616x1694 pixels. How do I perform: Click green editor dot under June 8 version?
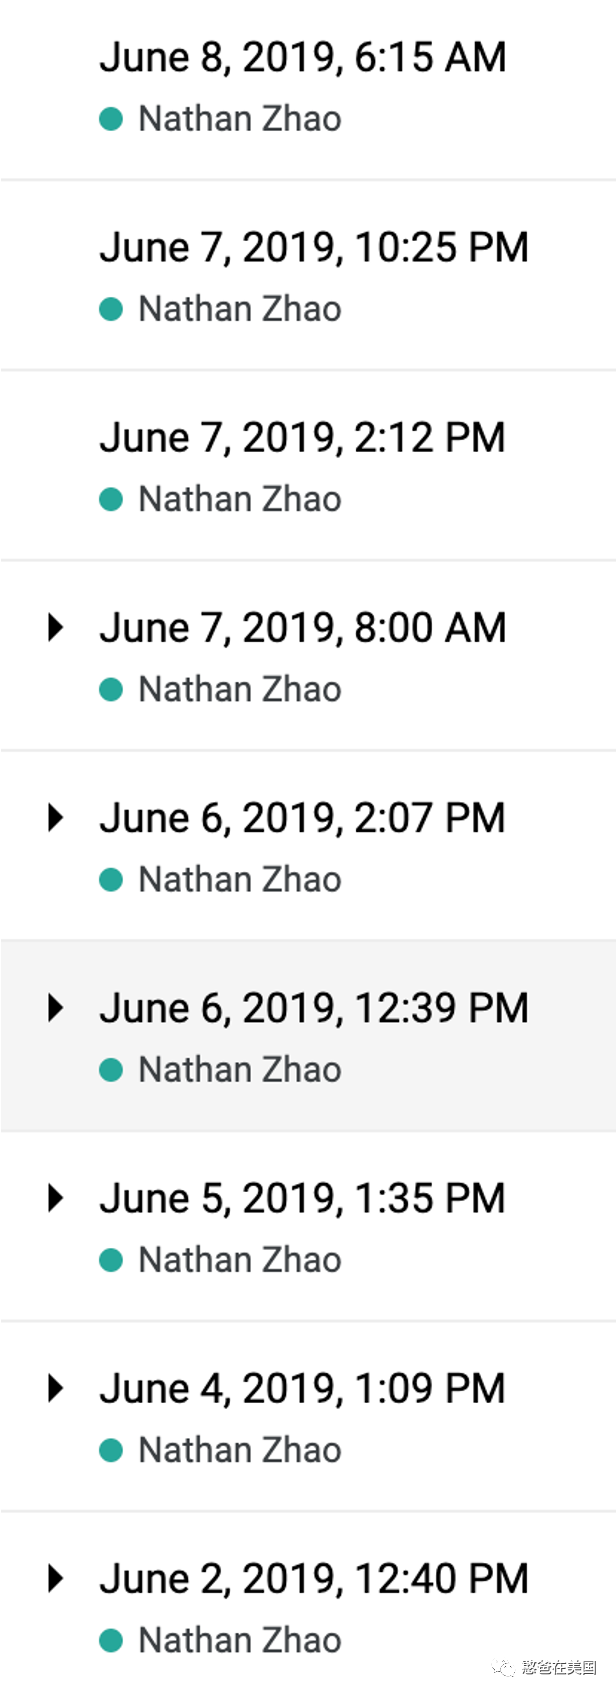click(111, 119)
